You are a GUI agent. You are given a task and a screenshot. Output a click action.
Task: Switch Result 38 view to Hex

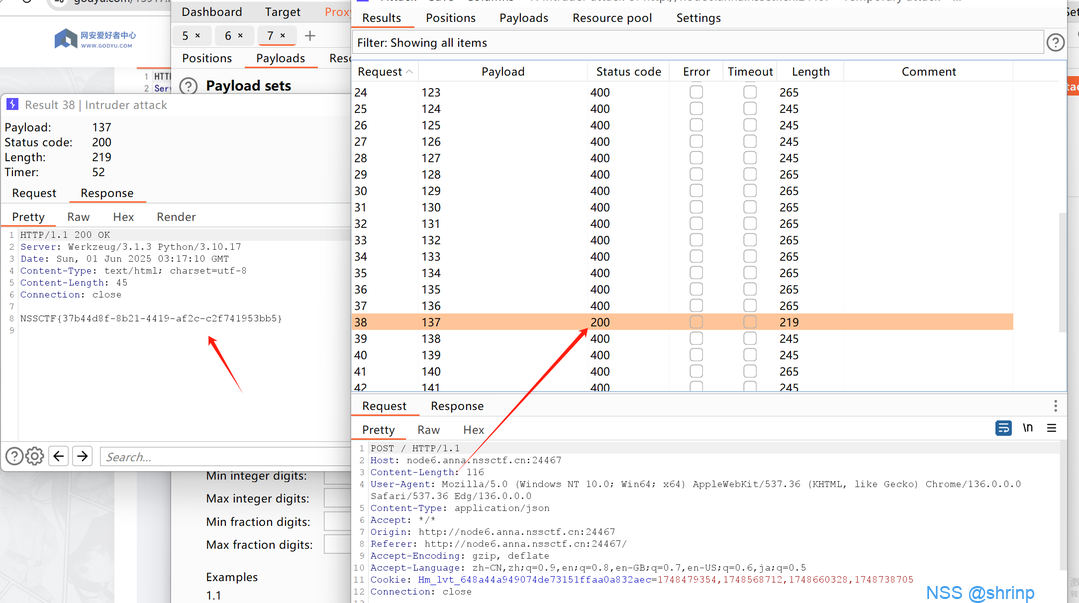pos(123,217)
